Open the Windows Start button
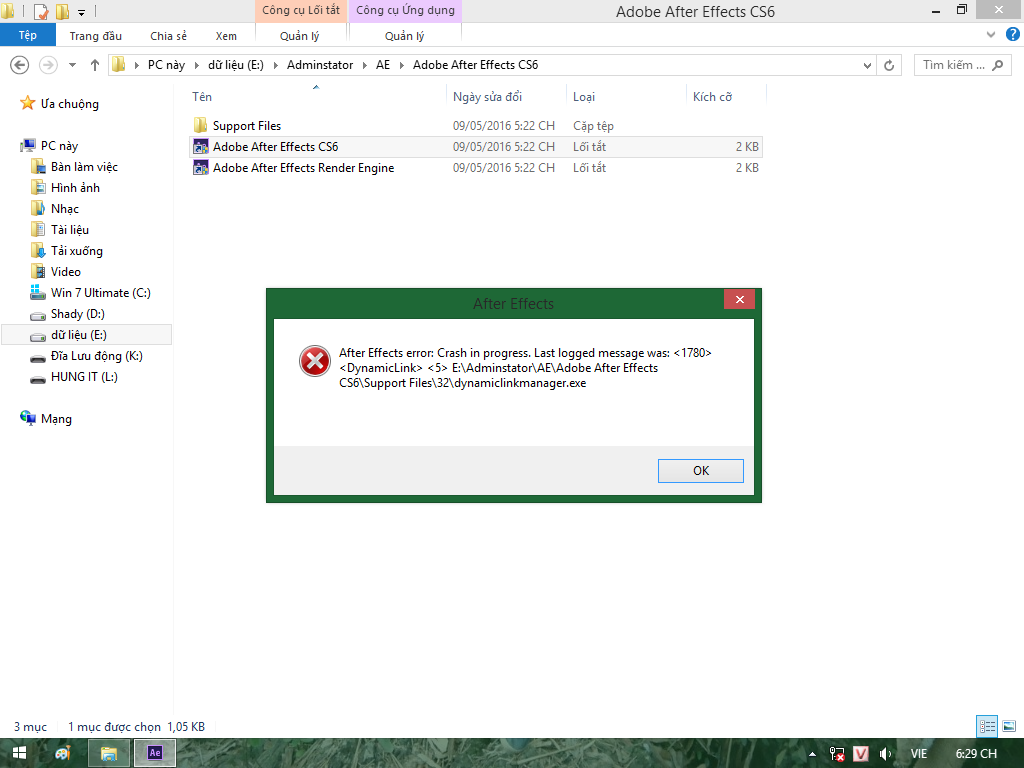The width and height of the screenshot is (1024, 768). 20,753
